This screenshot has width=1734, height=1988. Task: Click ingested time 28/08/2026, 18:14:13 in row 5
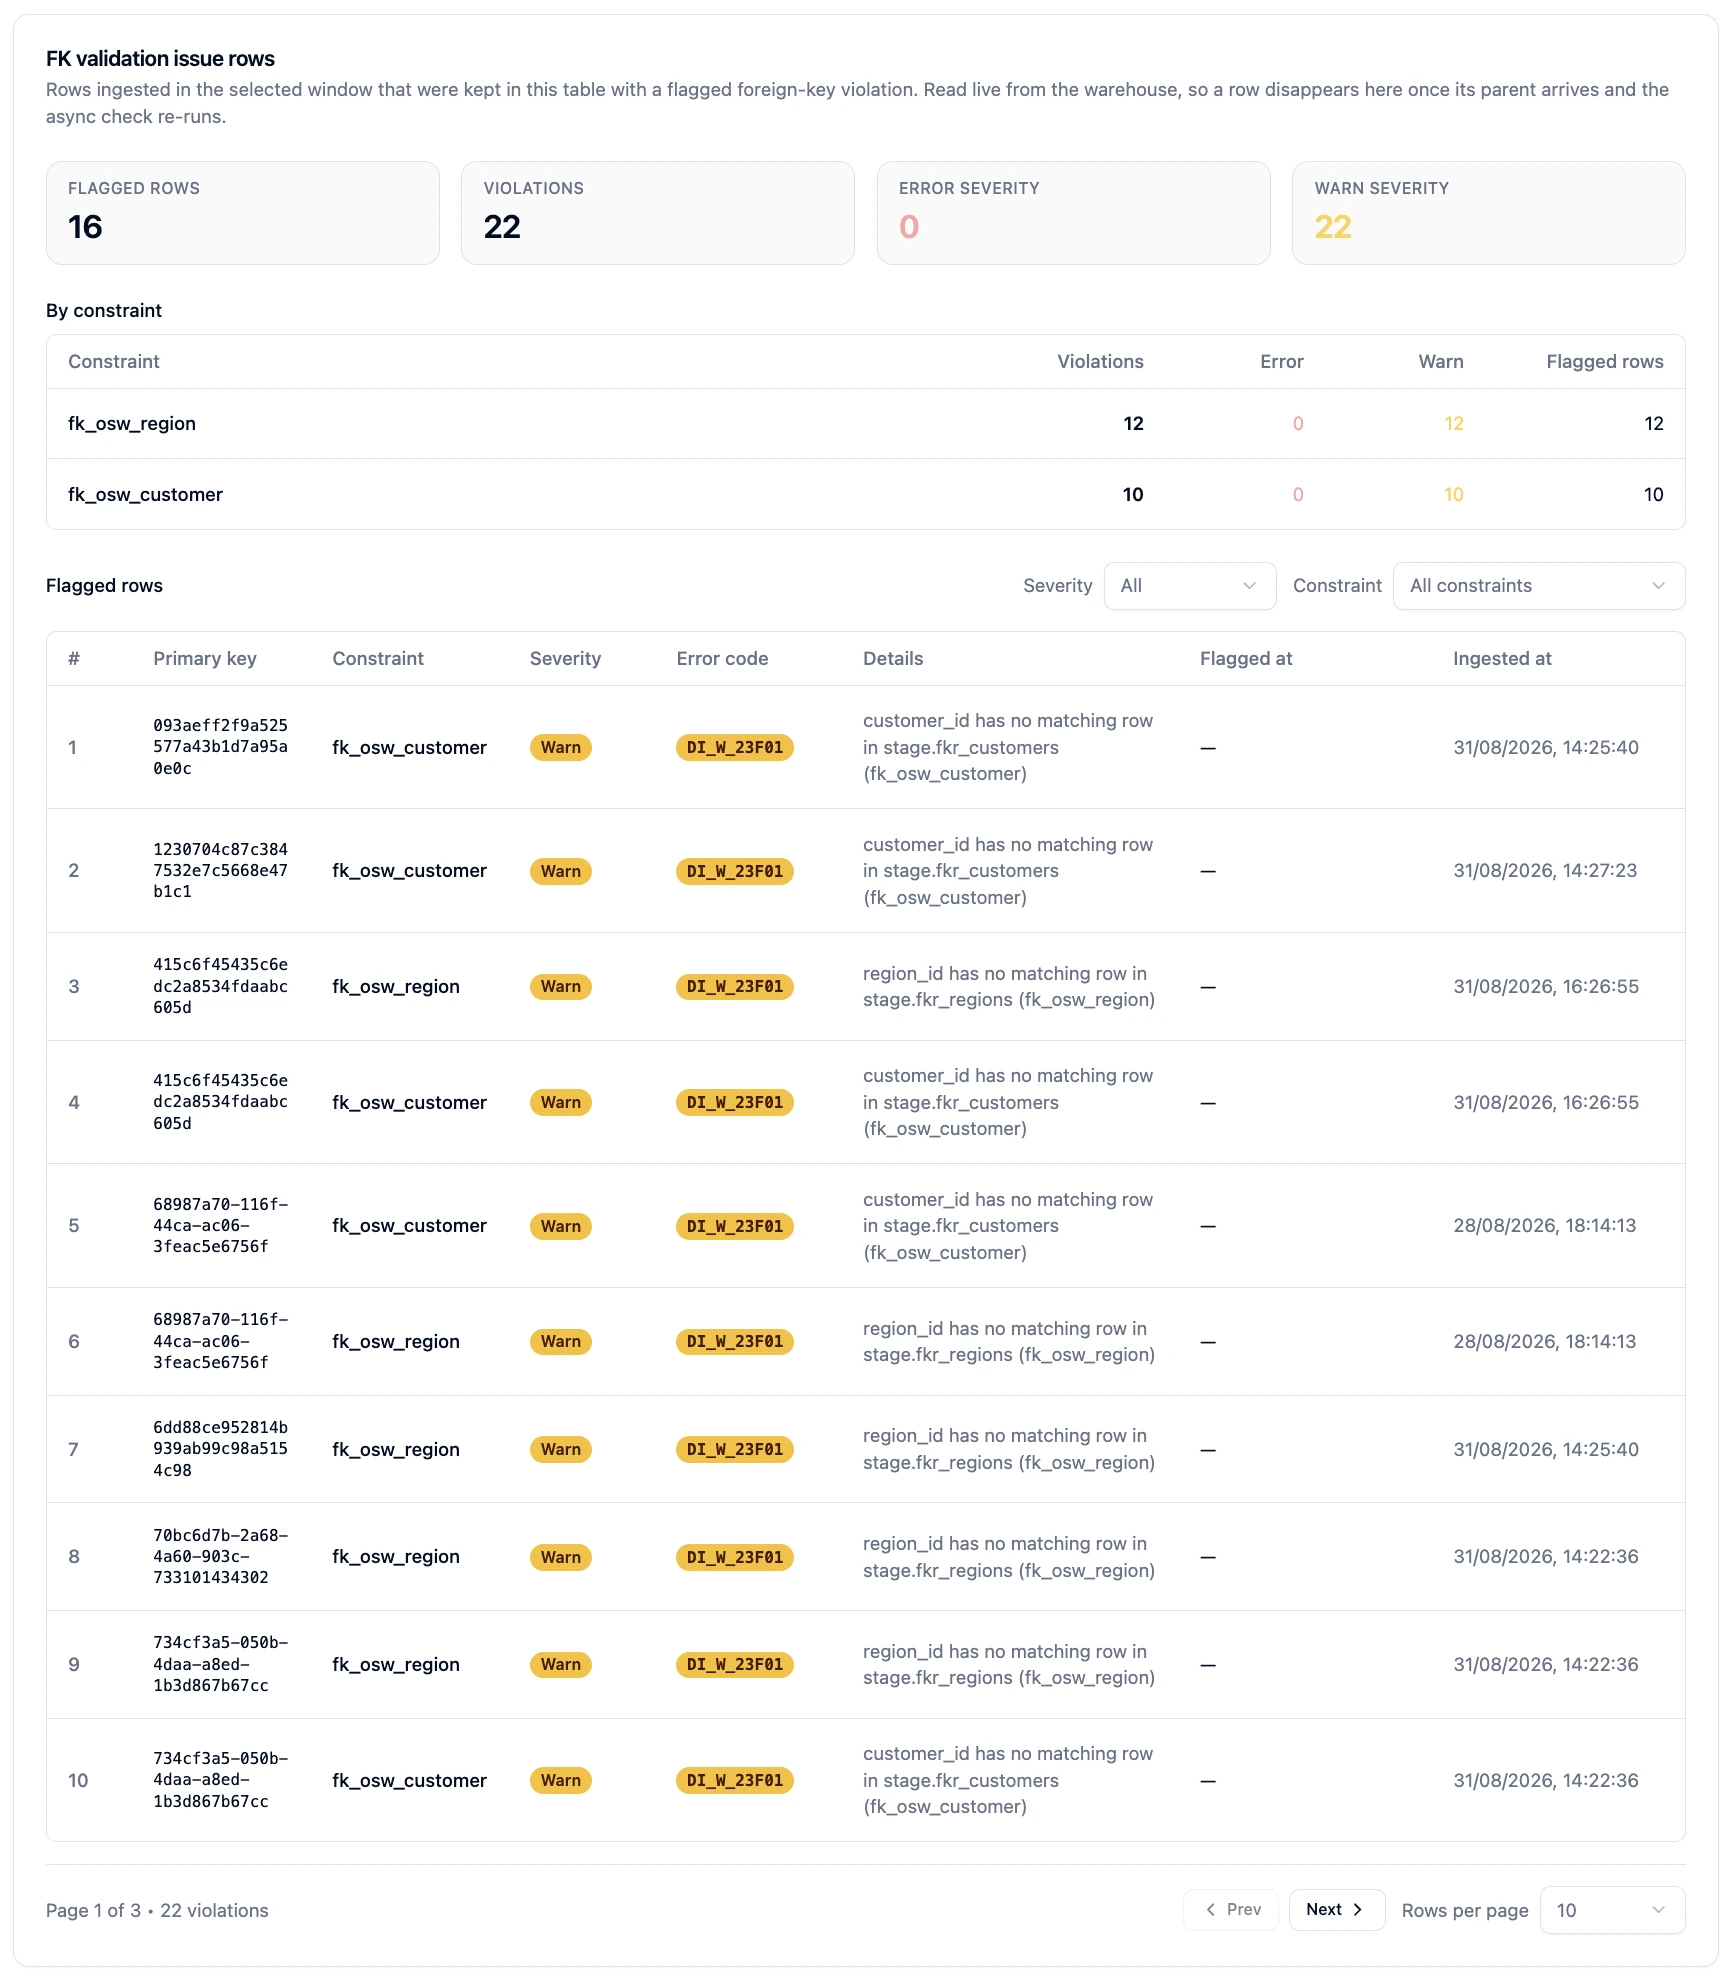1545,1226
